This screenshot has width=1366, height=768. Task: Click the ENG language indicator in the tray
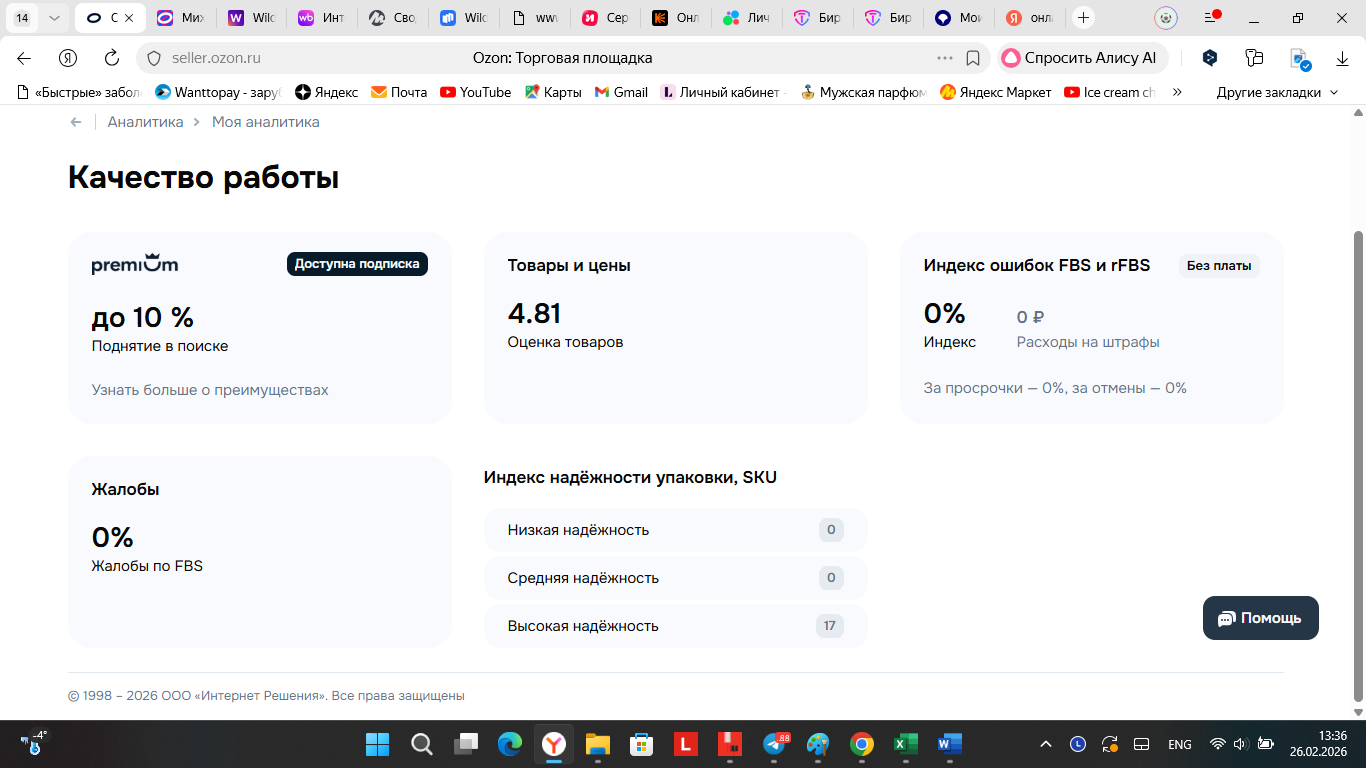(1180, 744)
